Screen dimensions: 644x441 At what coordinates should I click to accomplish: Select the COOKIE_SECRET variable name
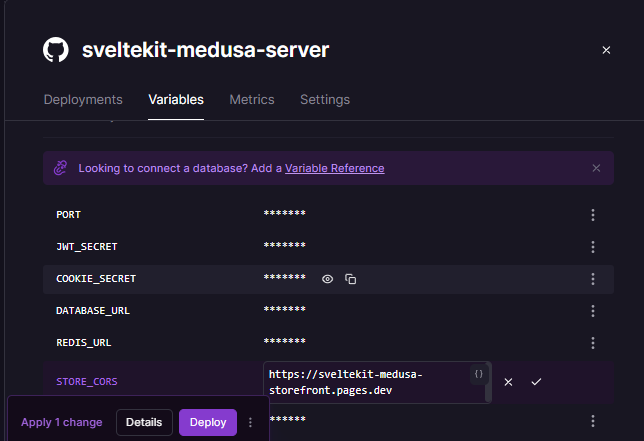[96, 279]
